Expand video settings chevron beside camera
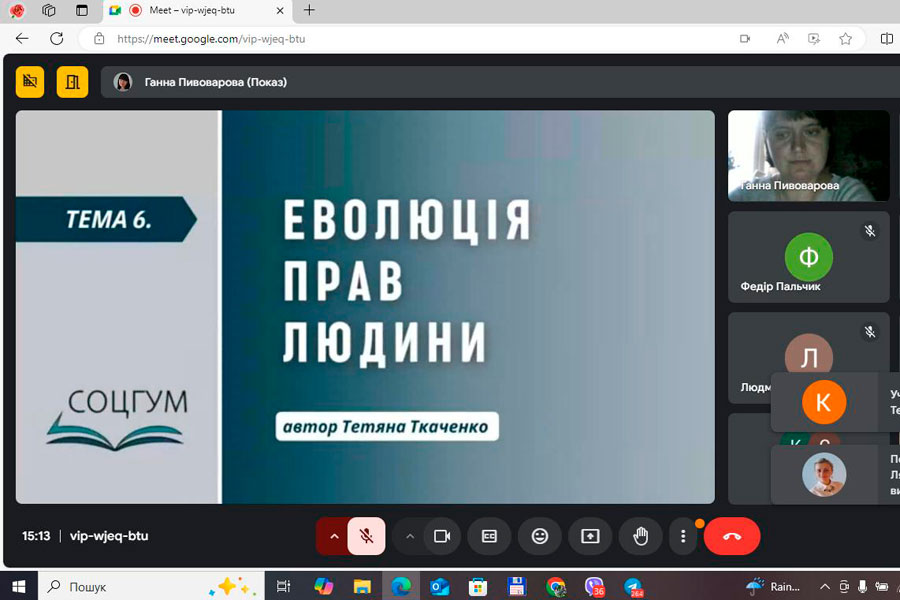The width and height of the screenshot is (900, 600). 410,536
